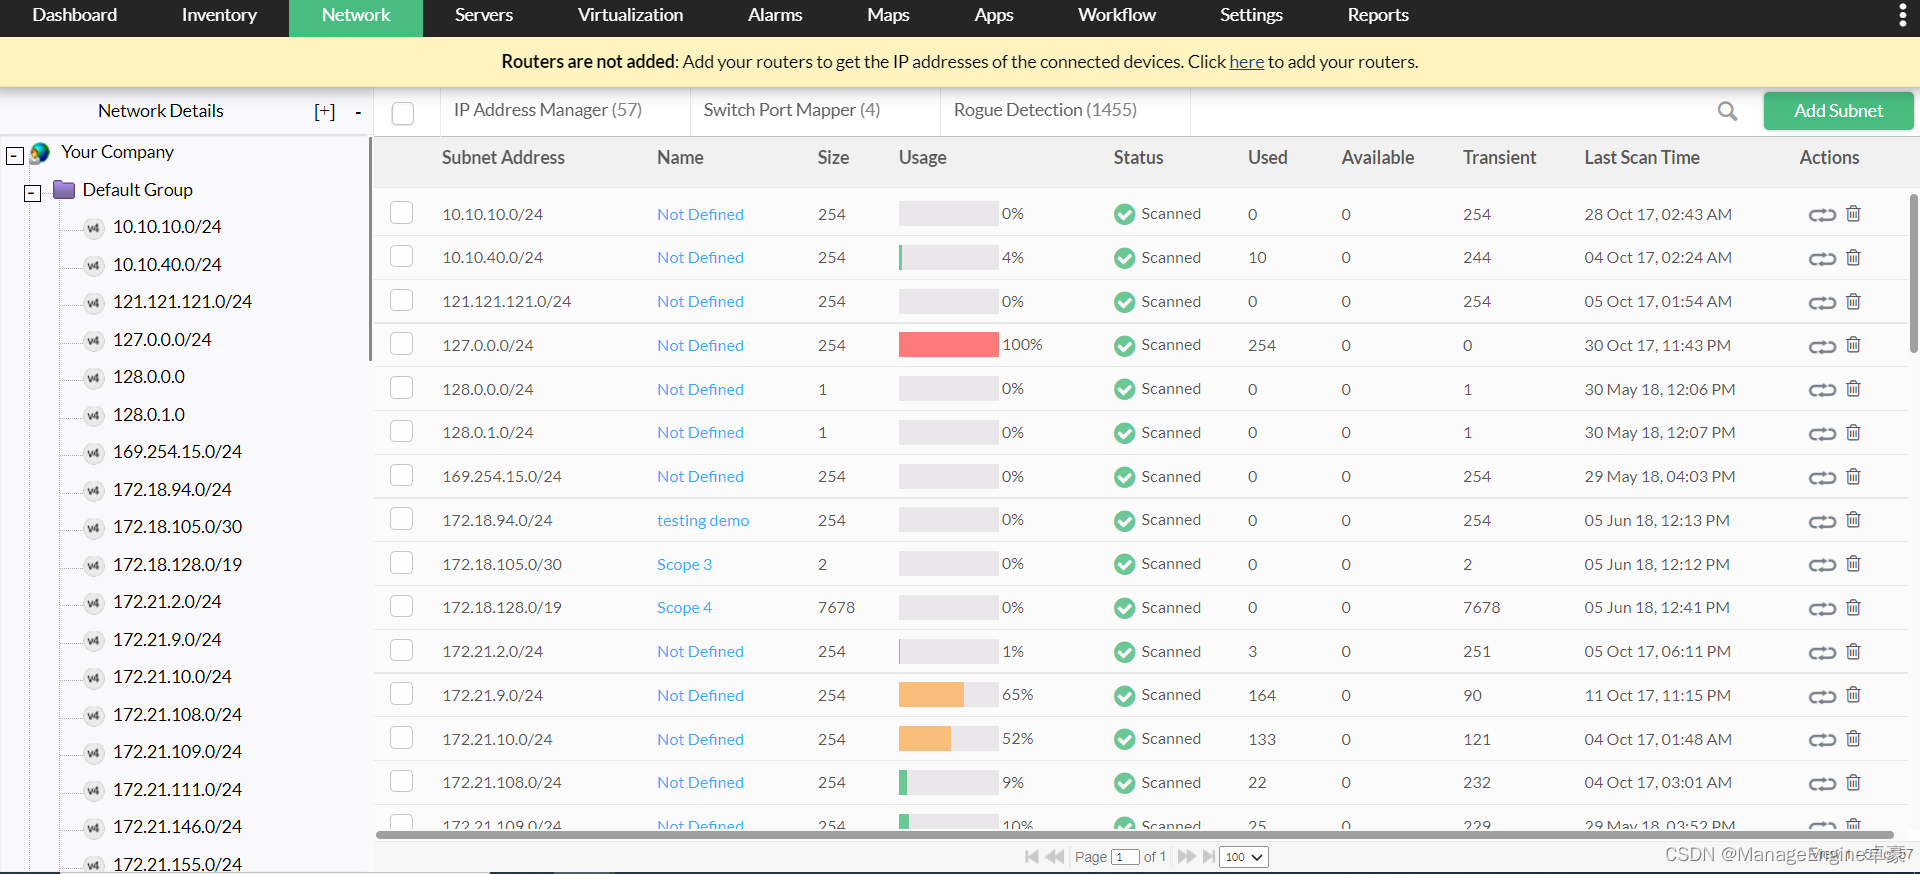Click the scan icon for subnet 172.18.105.0/30
Viewport: 1920px width, 874px height.
click(x=1822, y=566)
